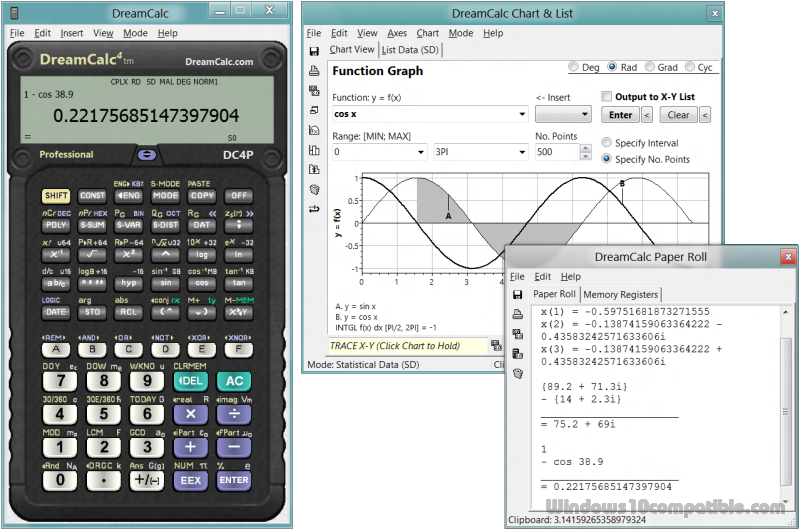Viewport: 800px width, 530px height.
Task: Click the function graph (Fx) icon in the chart sidebar
Action: pyautogui.click(x=314, y=130)
